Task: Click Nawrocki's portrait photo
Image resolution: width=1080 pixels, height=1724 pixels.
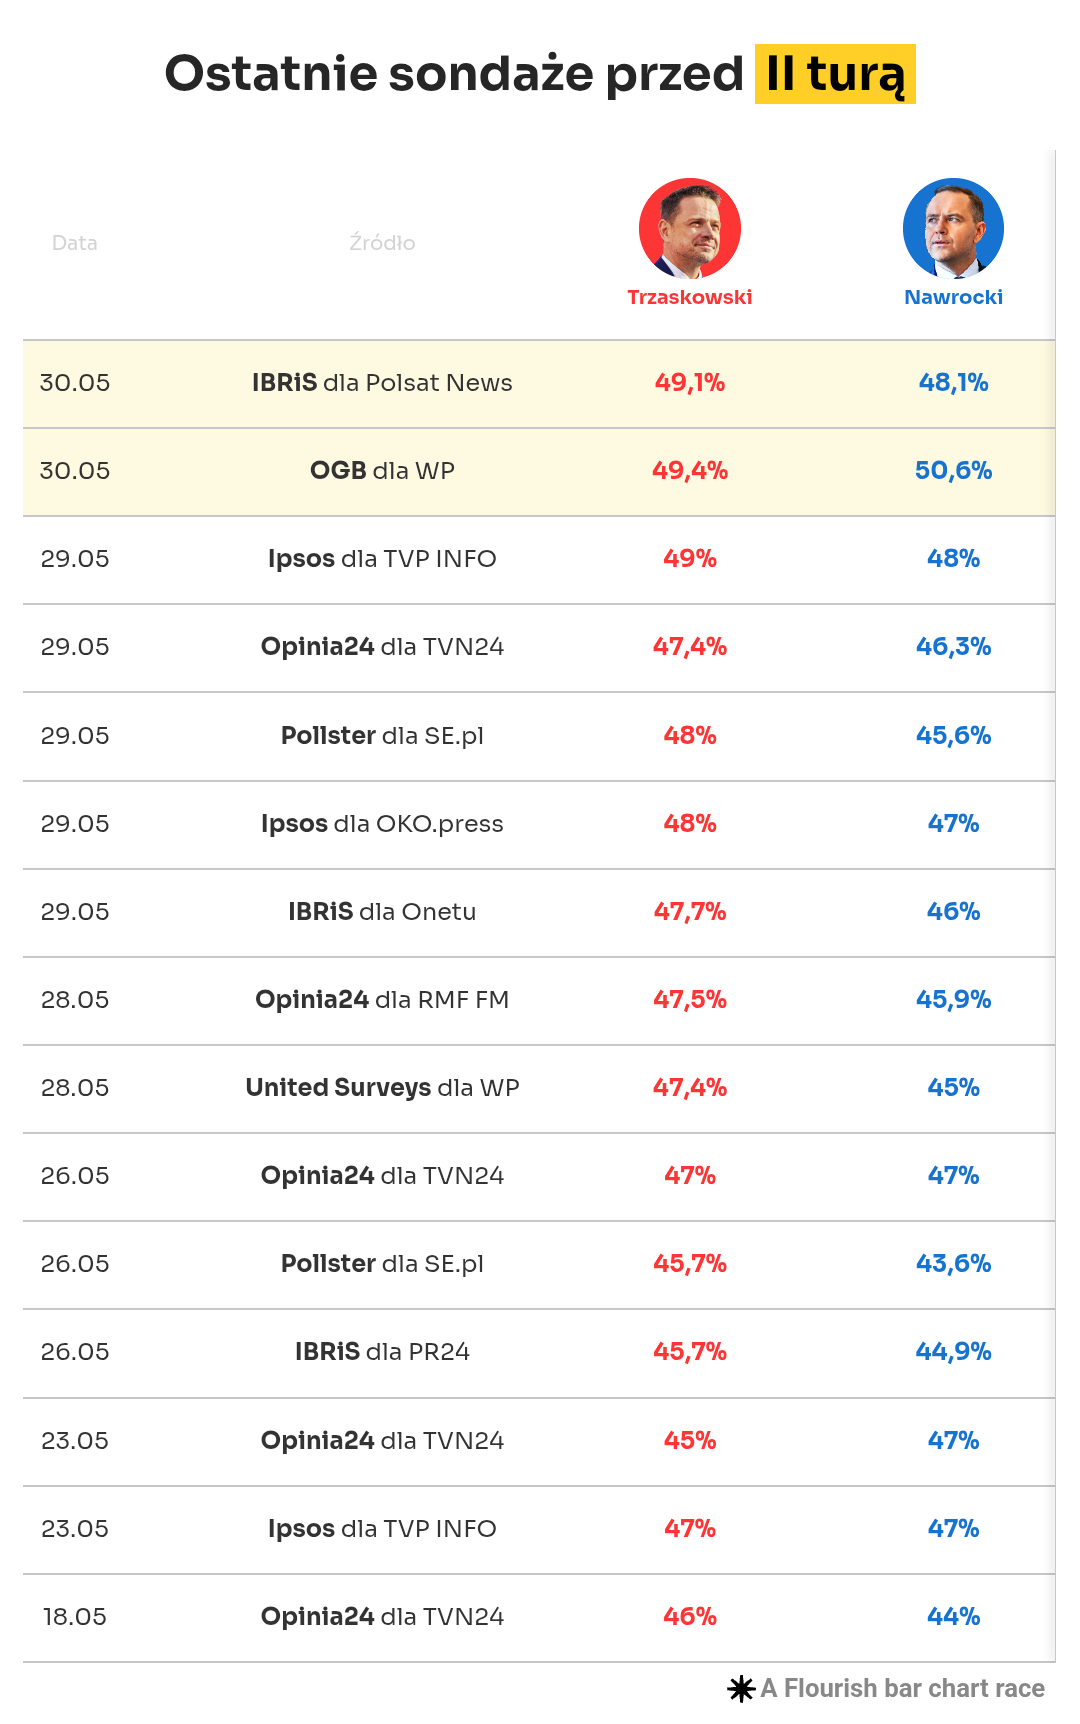Action: coord(953,229)
